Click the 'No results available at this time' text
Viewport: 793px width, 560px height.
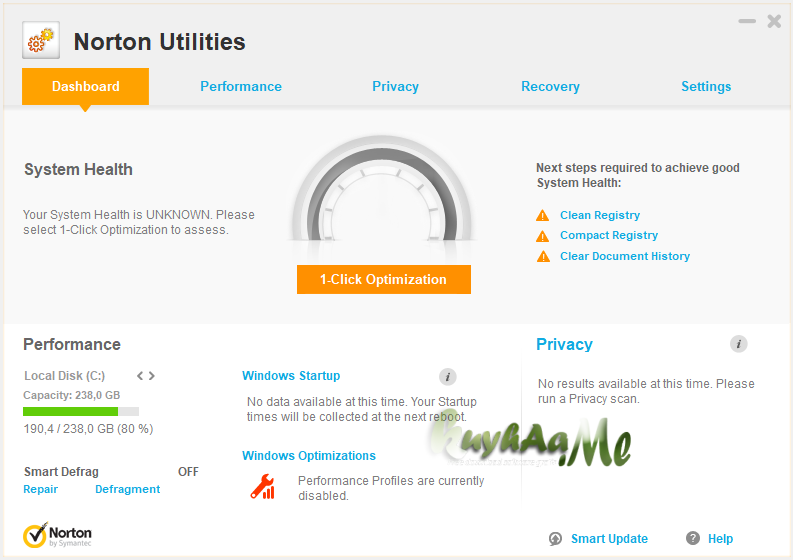646,391
